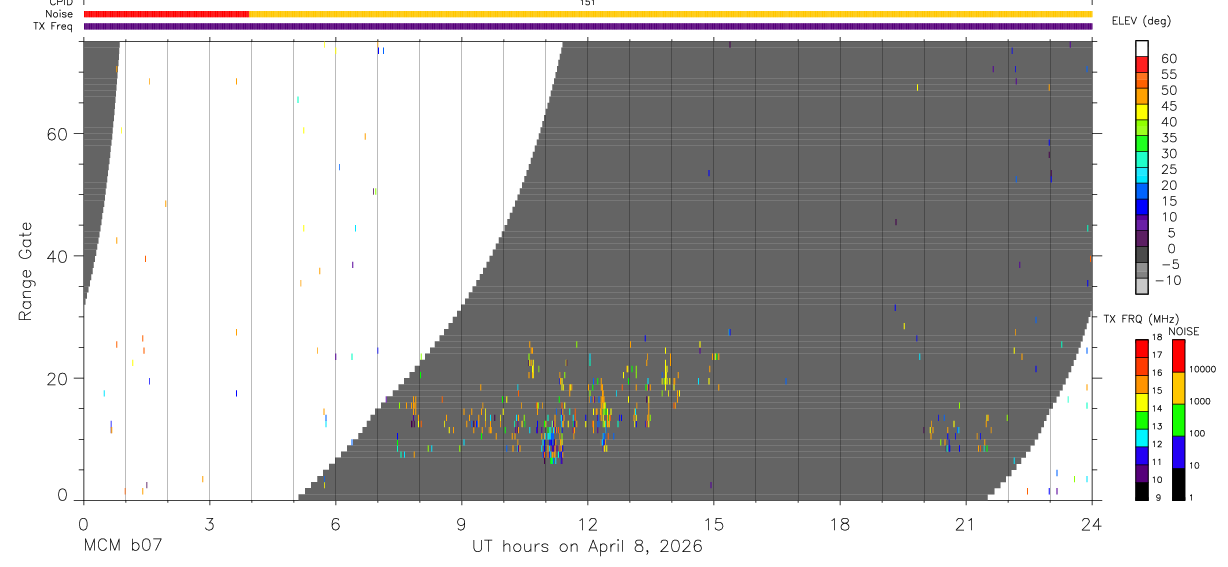Click the 'TX Freq' strip label at top
This screenshot has height=567, width=1228.
pyautogui.click(x=53, y=26)
